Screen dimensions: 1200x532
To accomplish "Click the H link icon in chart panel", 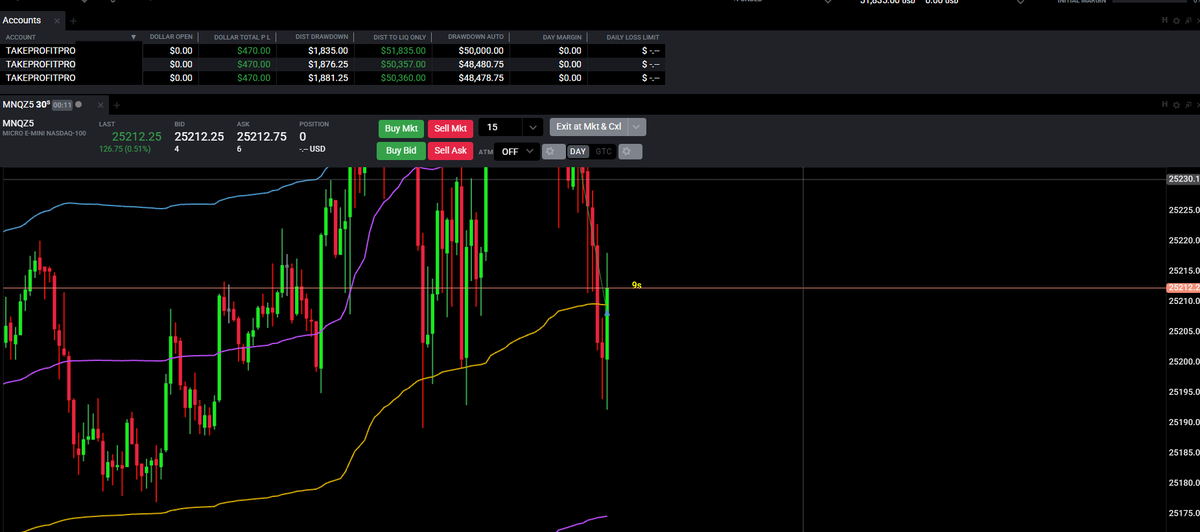I will click(1164, 104).
